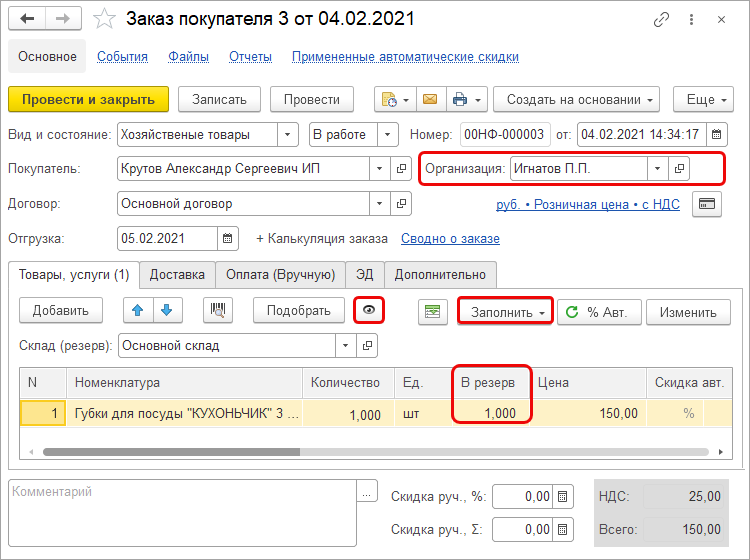750x560 pixels.
Task: Switch to the Дополнительно tab
Action: point(440,275)
